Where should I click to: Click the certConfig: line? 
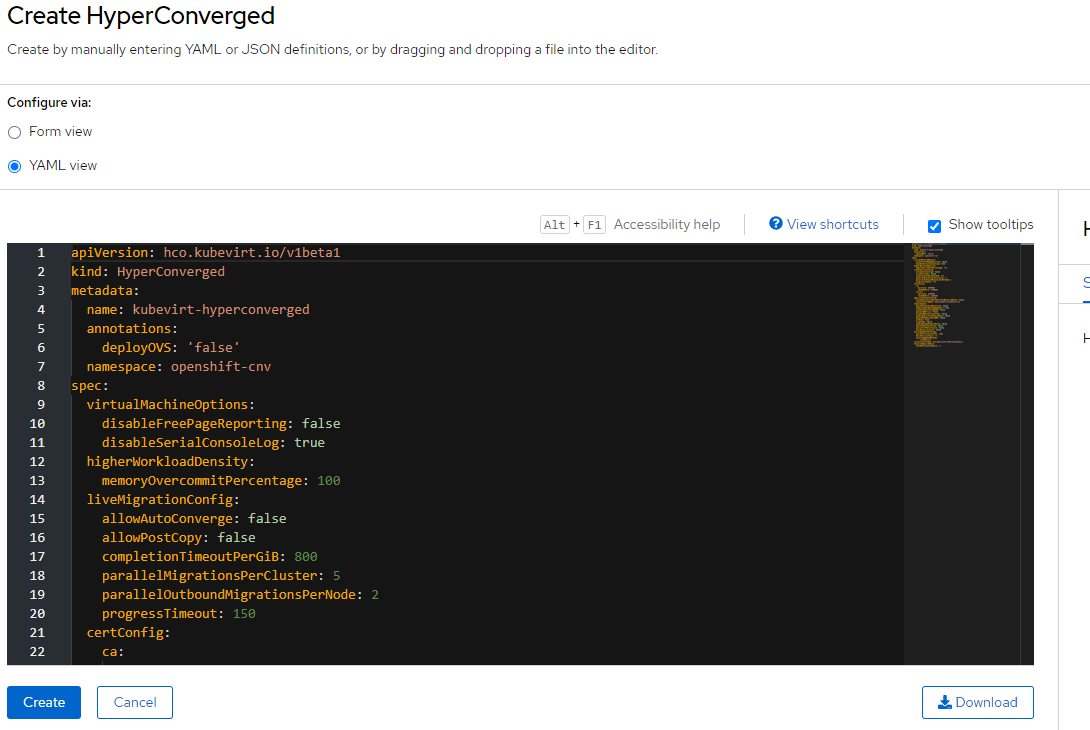pos(129,633)
